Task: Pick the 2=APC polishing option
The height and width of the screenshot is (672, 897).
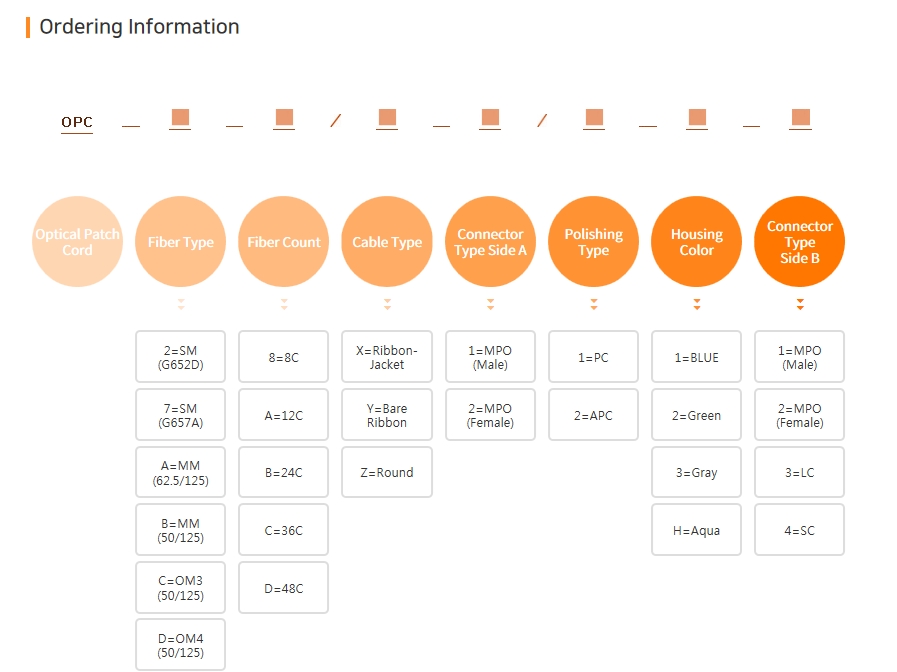Action: [593, 415]
